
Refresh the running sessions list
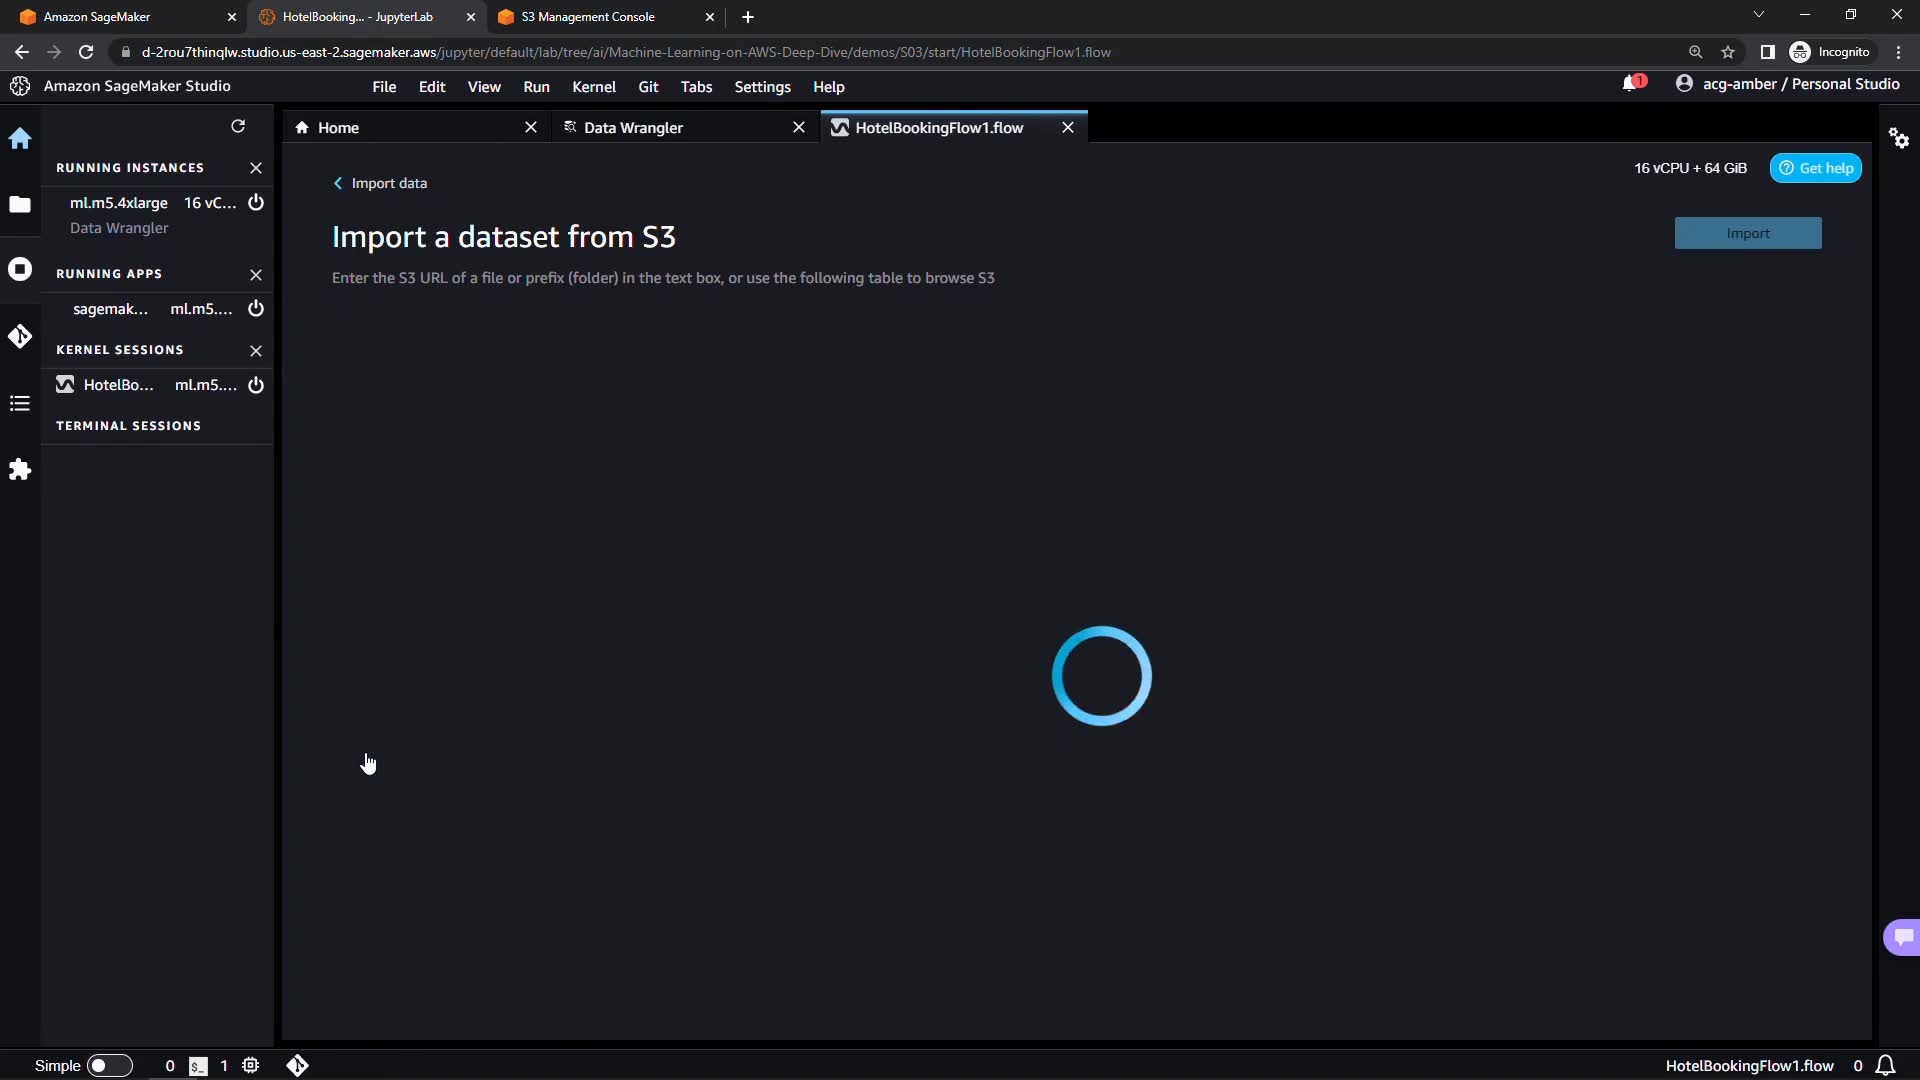point(238,126)
